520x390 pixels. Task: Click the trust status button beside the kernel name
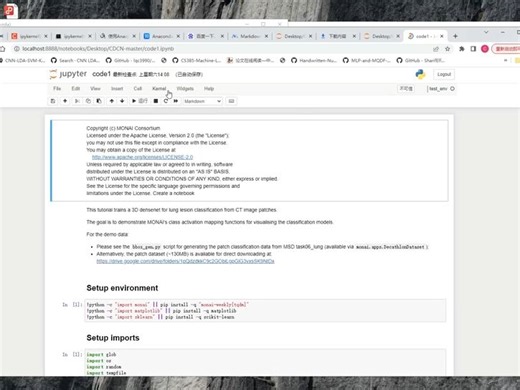coord(406,89)
